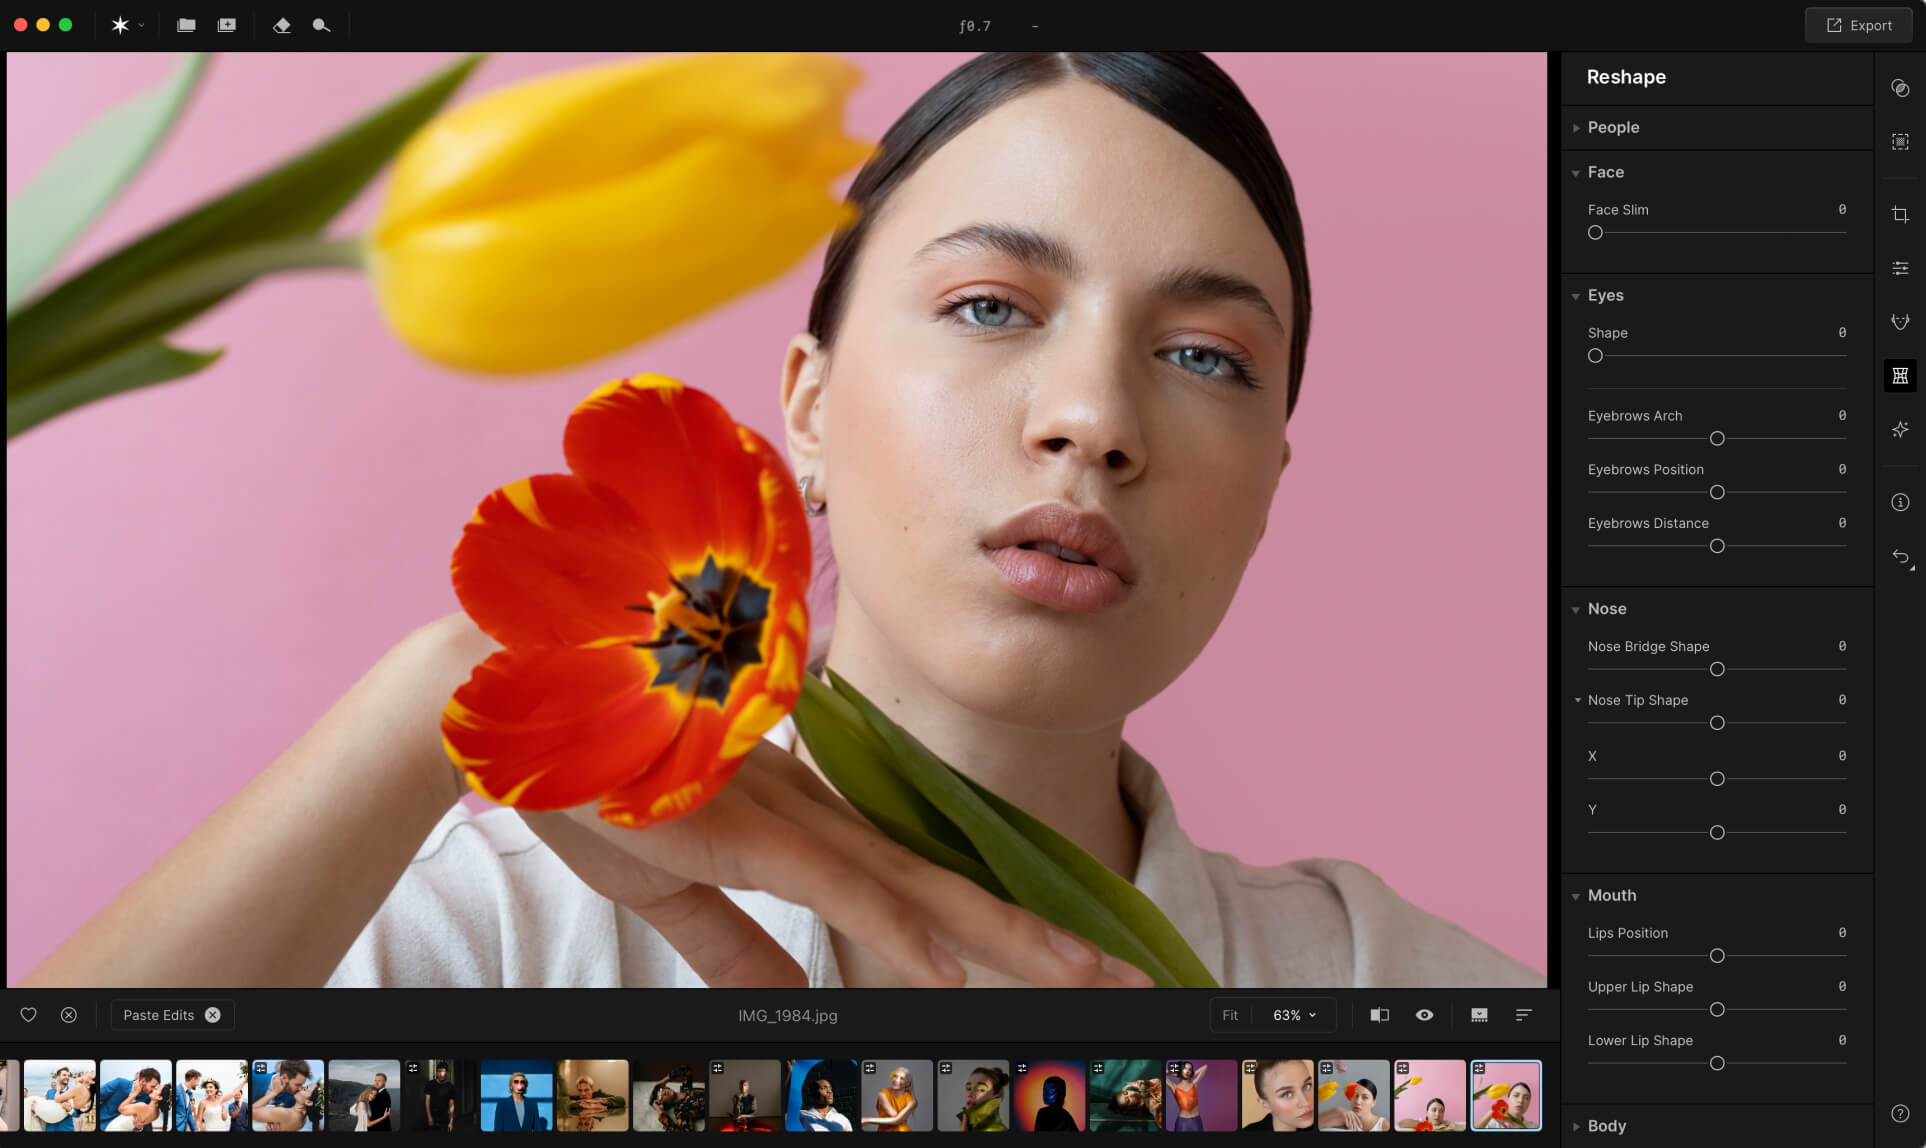
Task: Open the app logo menu icon
Action: (x=120, y=25)
